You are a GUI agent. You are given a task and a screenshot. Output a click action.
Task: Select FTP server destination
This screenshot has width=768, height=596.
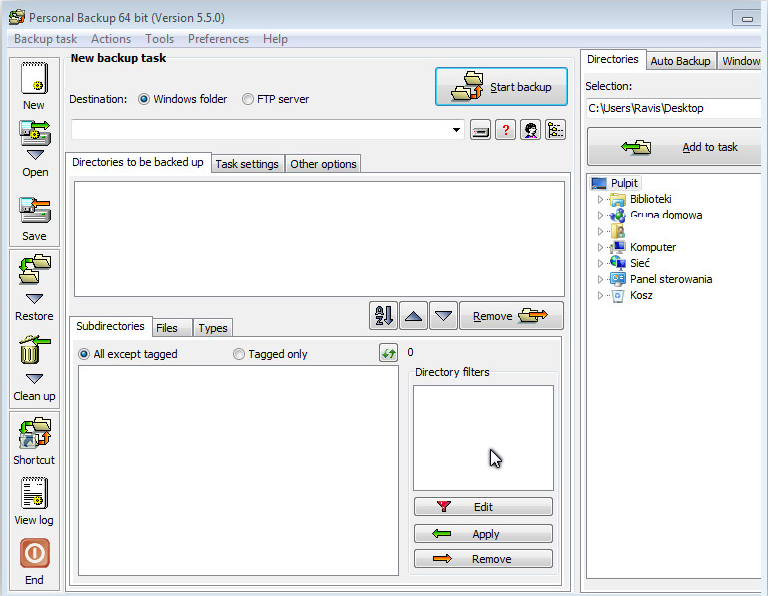[276, 99]
